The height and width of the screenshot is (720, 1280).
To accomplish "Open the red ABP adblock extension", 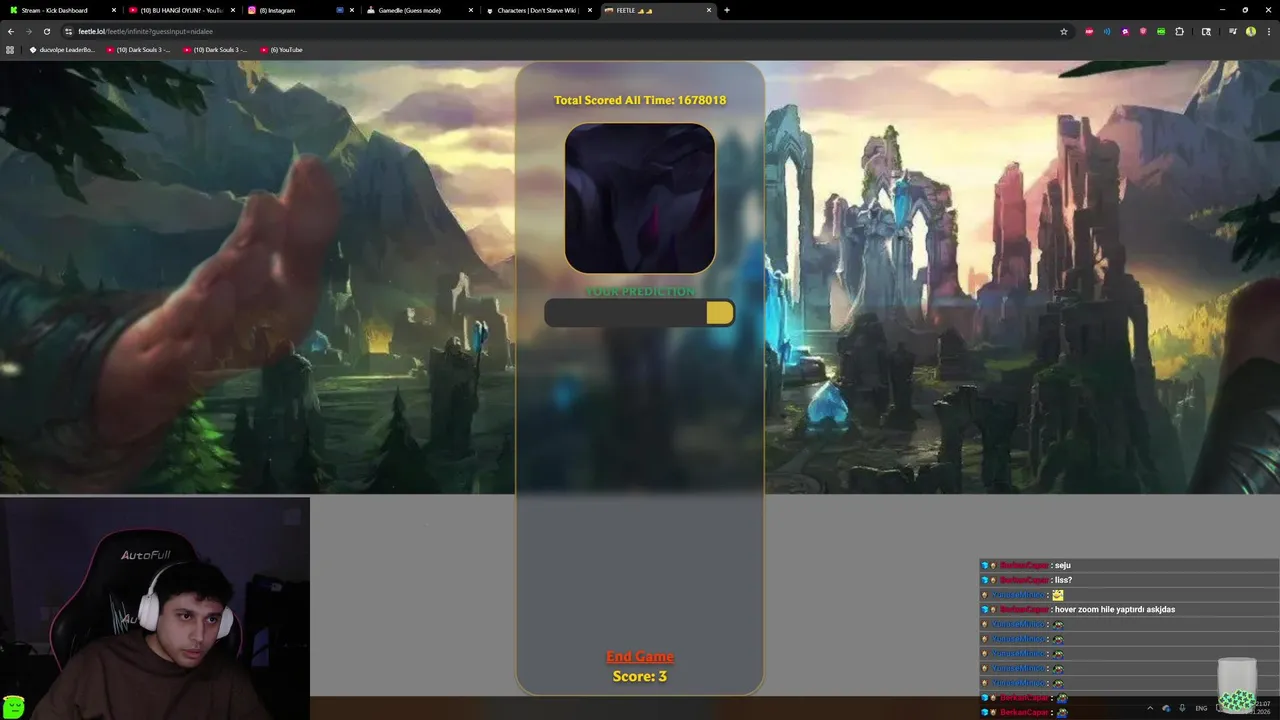I will point(1090,31).
